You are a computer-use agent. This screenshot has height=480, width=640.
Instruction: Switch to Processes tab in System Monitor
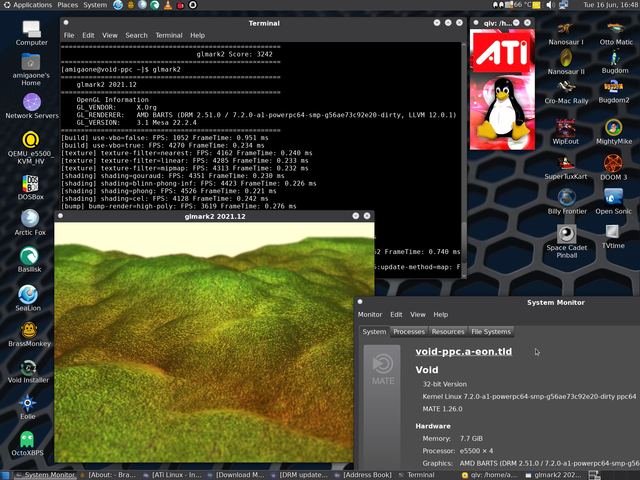pos(409,332)
